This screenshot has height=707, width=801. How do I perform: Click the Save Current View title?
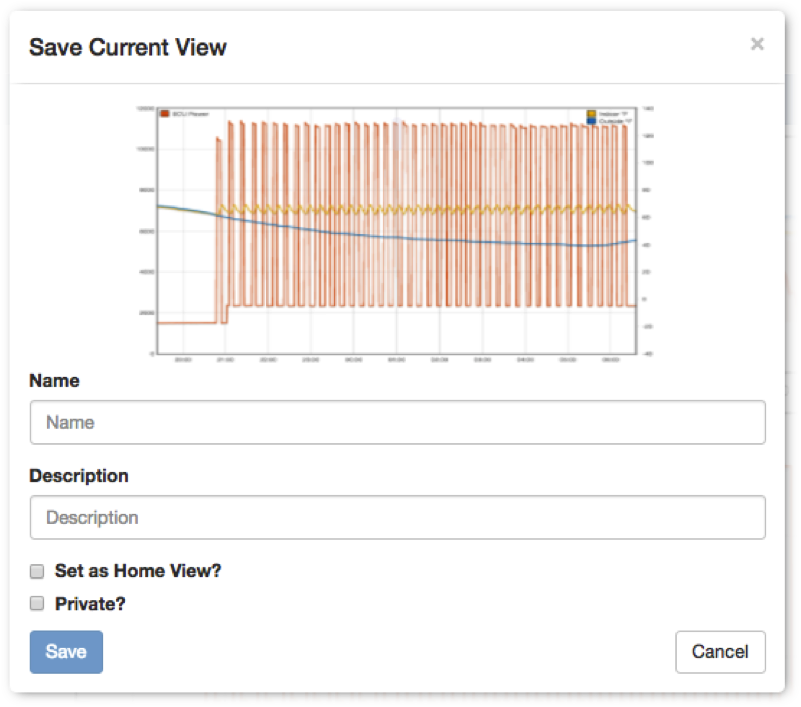[x=128, y=48]
